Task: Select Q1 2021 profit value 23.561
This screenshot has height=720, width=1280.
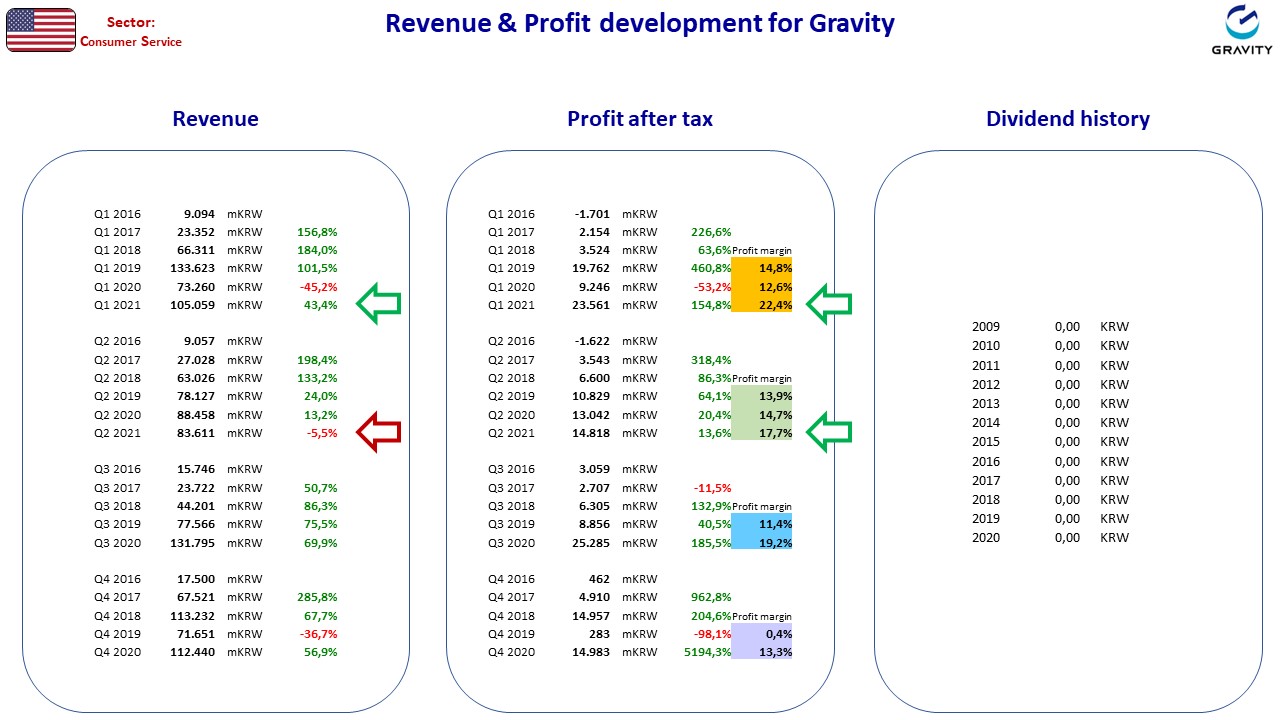Action: [x=591, y=305]
